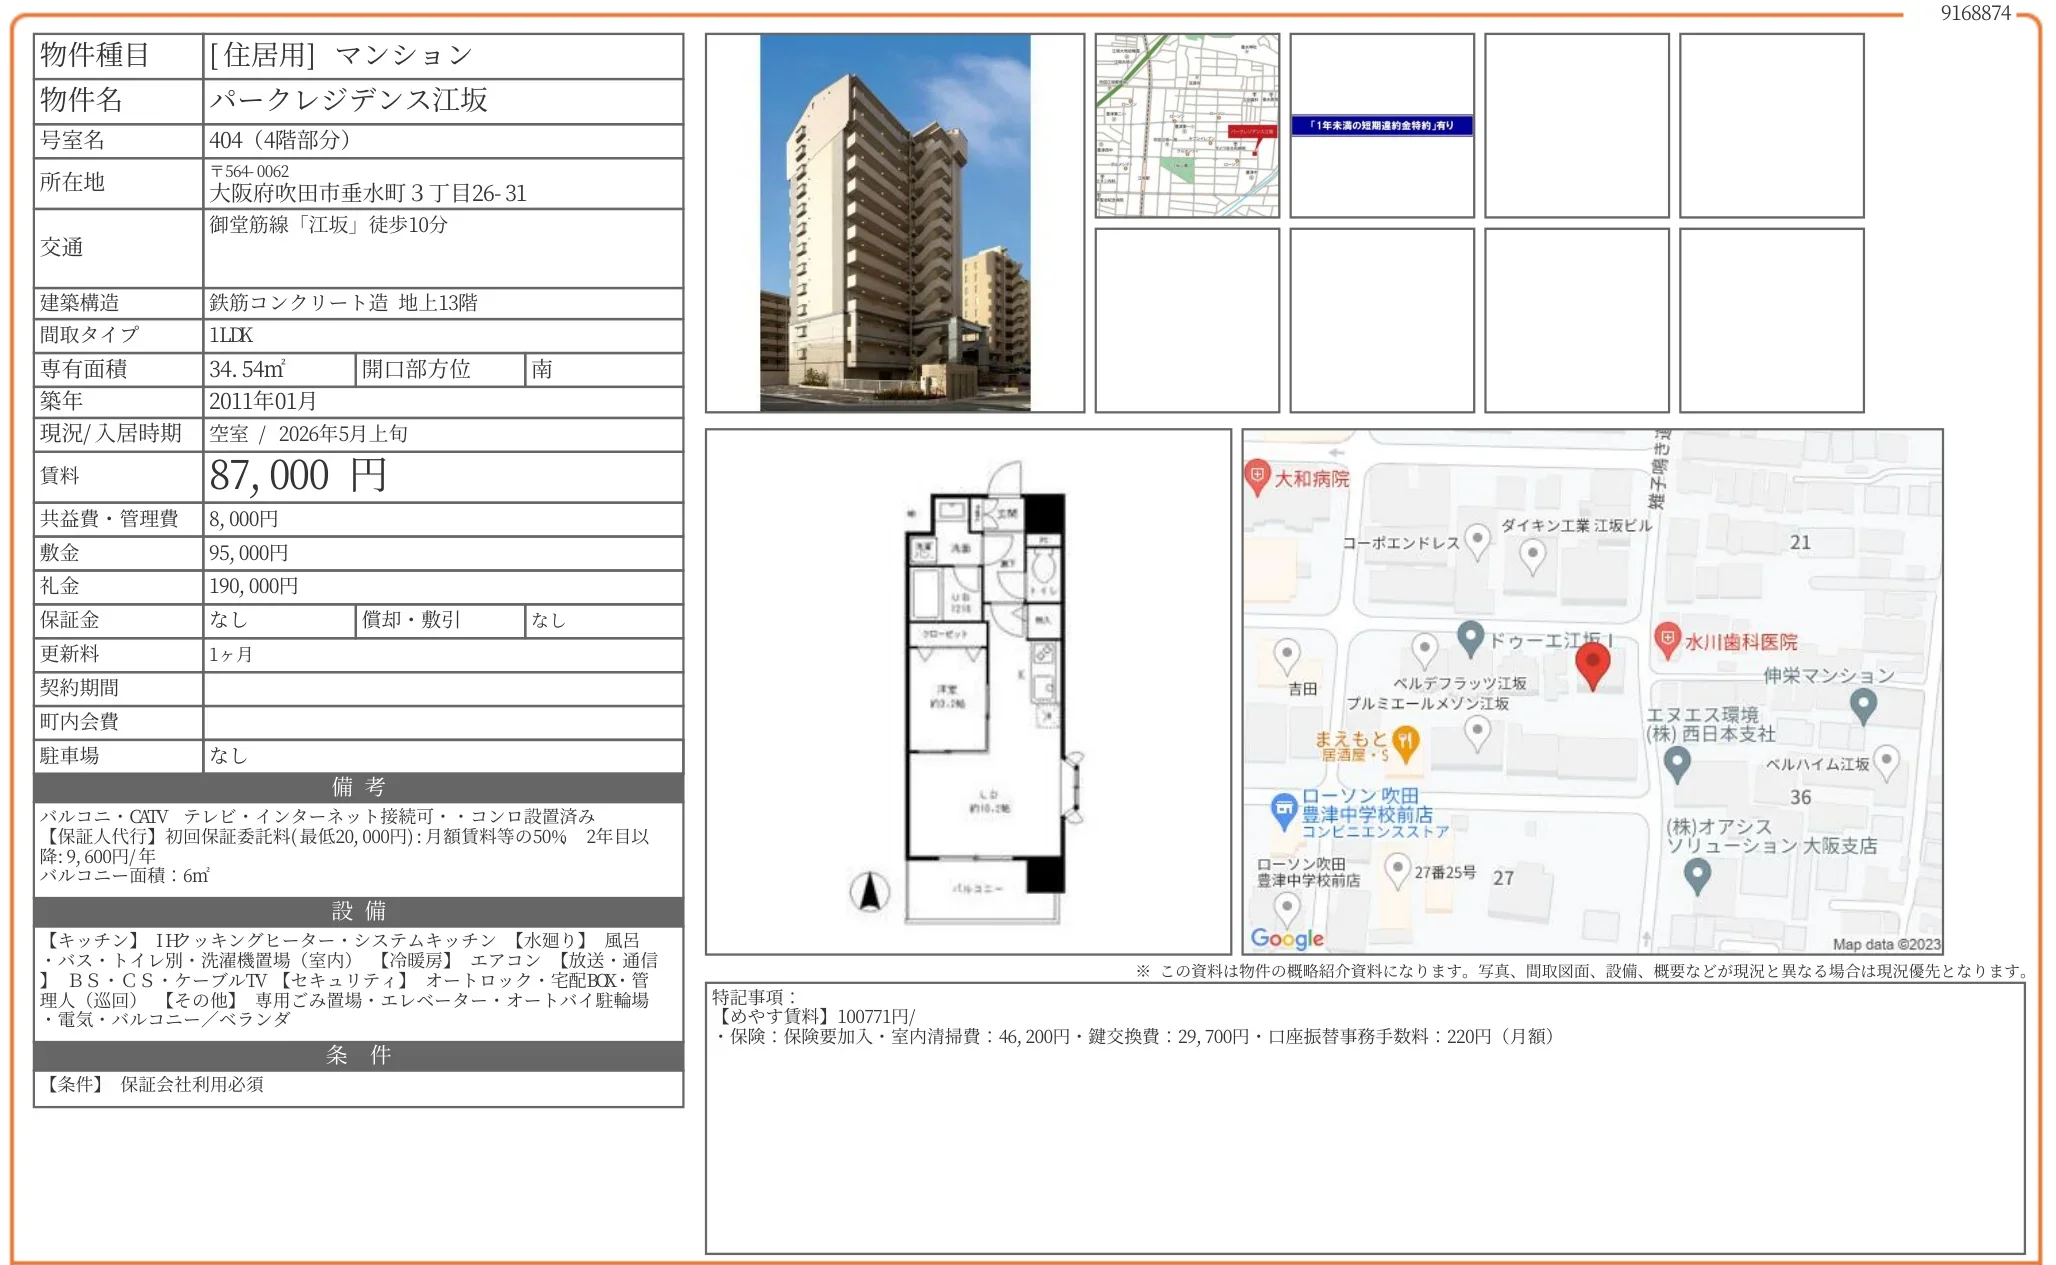Click the エヌエス環境 company map pin

click(x=1677, y=763)
